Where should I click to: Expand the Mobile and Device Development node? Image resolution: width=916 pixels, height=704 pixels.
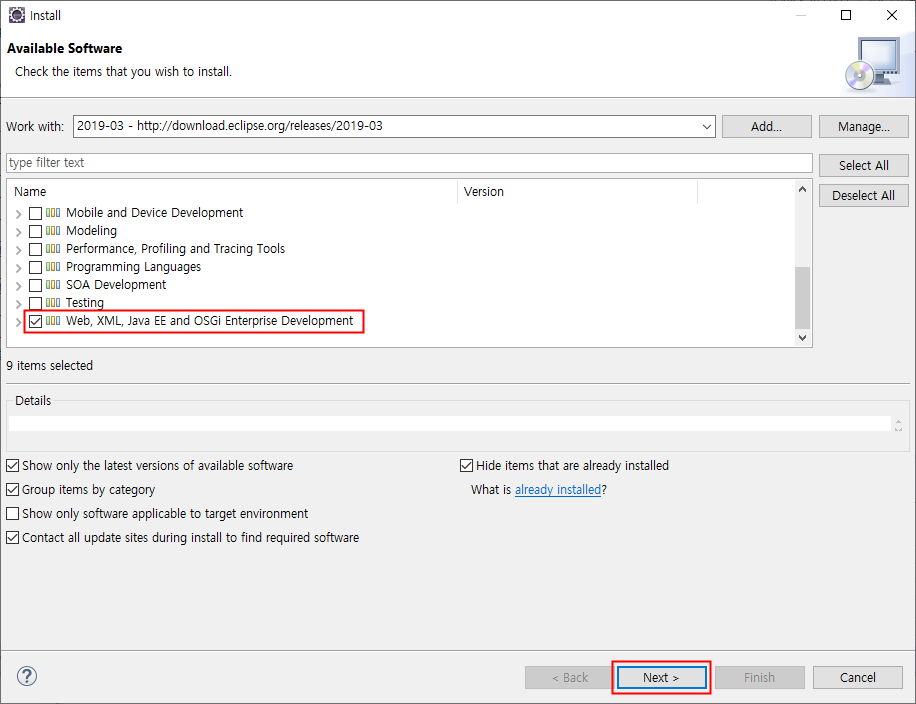(x=19, y=214)
